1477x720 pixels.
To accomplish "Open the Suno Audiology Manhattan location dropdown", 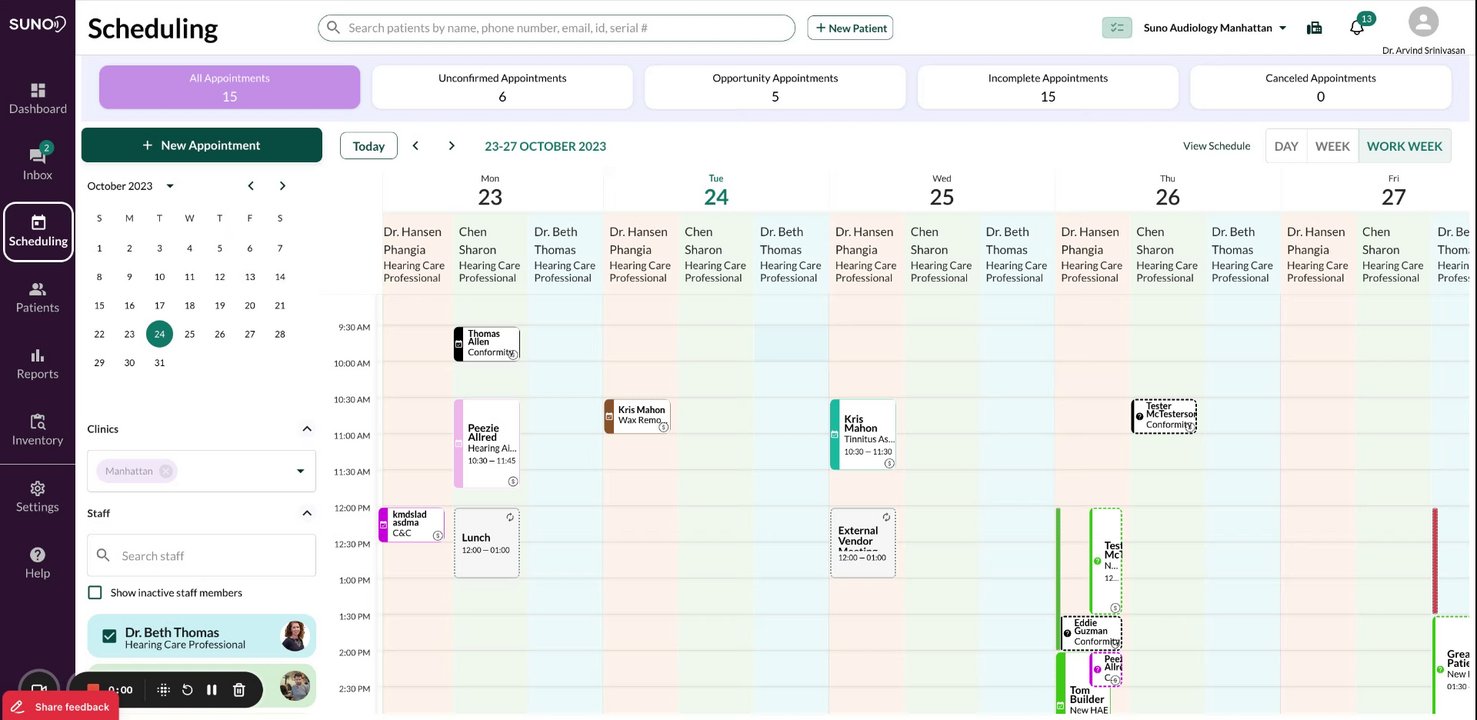I will point(1215,28).
